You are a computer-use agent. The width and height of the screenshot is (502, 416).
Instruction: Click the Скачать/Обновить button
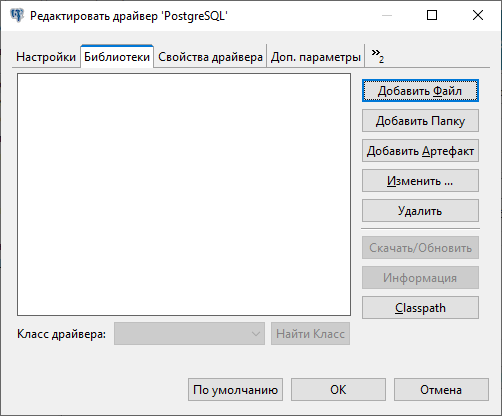tap(420, 248)
